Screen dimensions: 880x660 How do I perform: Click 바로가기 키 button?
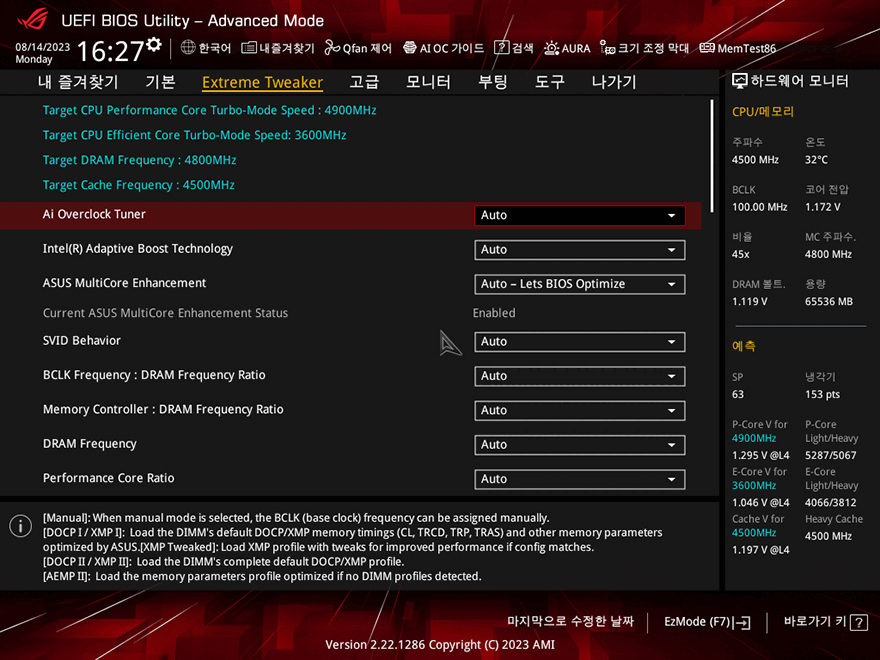(825, 621)
